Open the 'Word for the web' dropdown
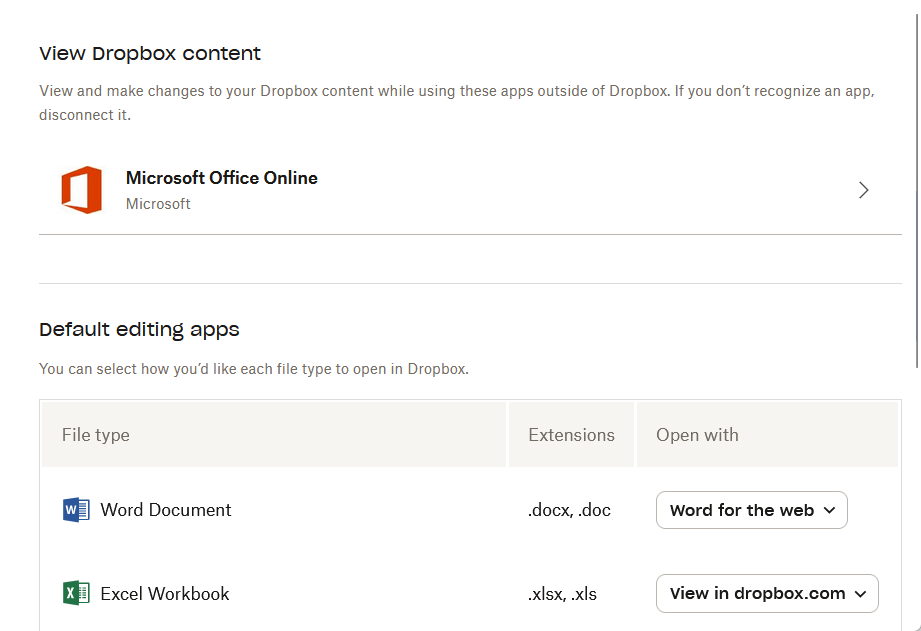Viewport: 921px width, 631px height. 751,510
